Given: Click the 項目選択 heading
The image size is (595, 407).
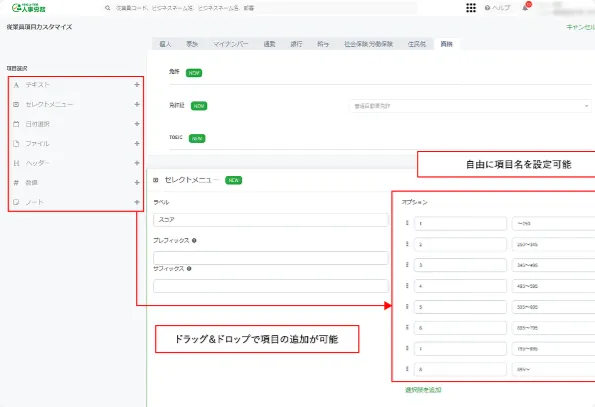Looking at the screenshot, I should pyautogui.click(x=17, y=68).
